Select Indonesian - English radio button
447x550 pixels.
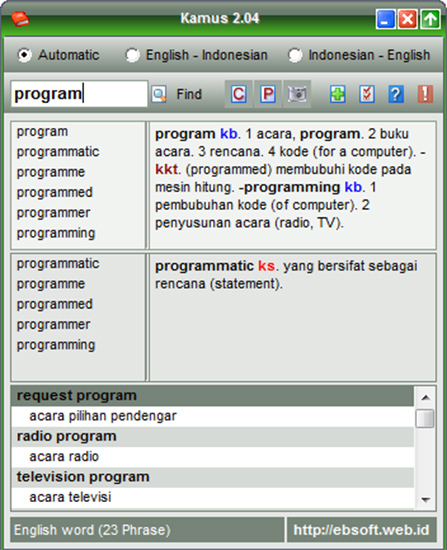pos(295,55)
